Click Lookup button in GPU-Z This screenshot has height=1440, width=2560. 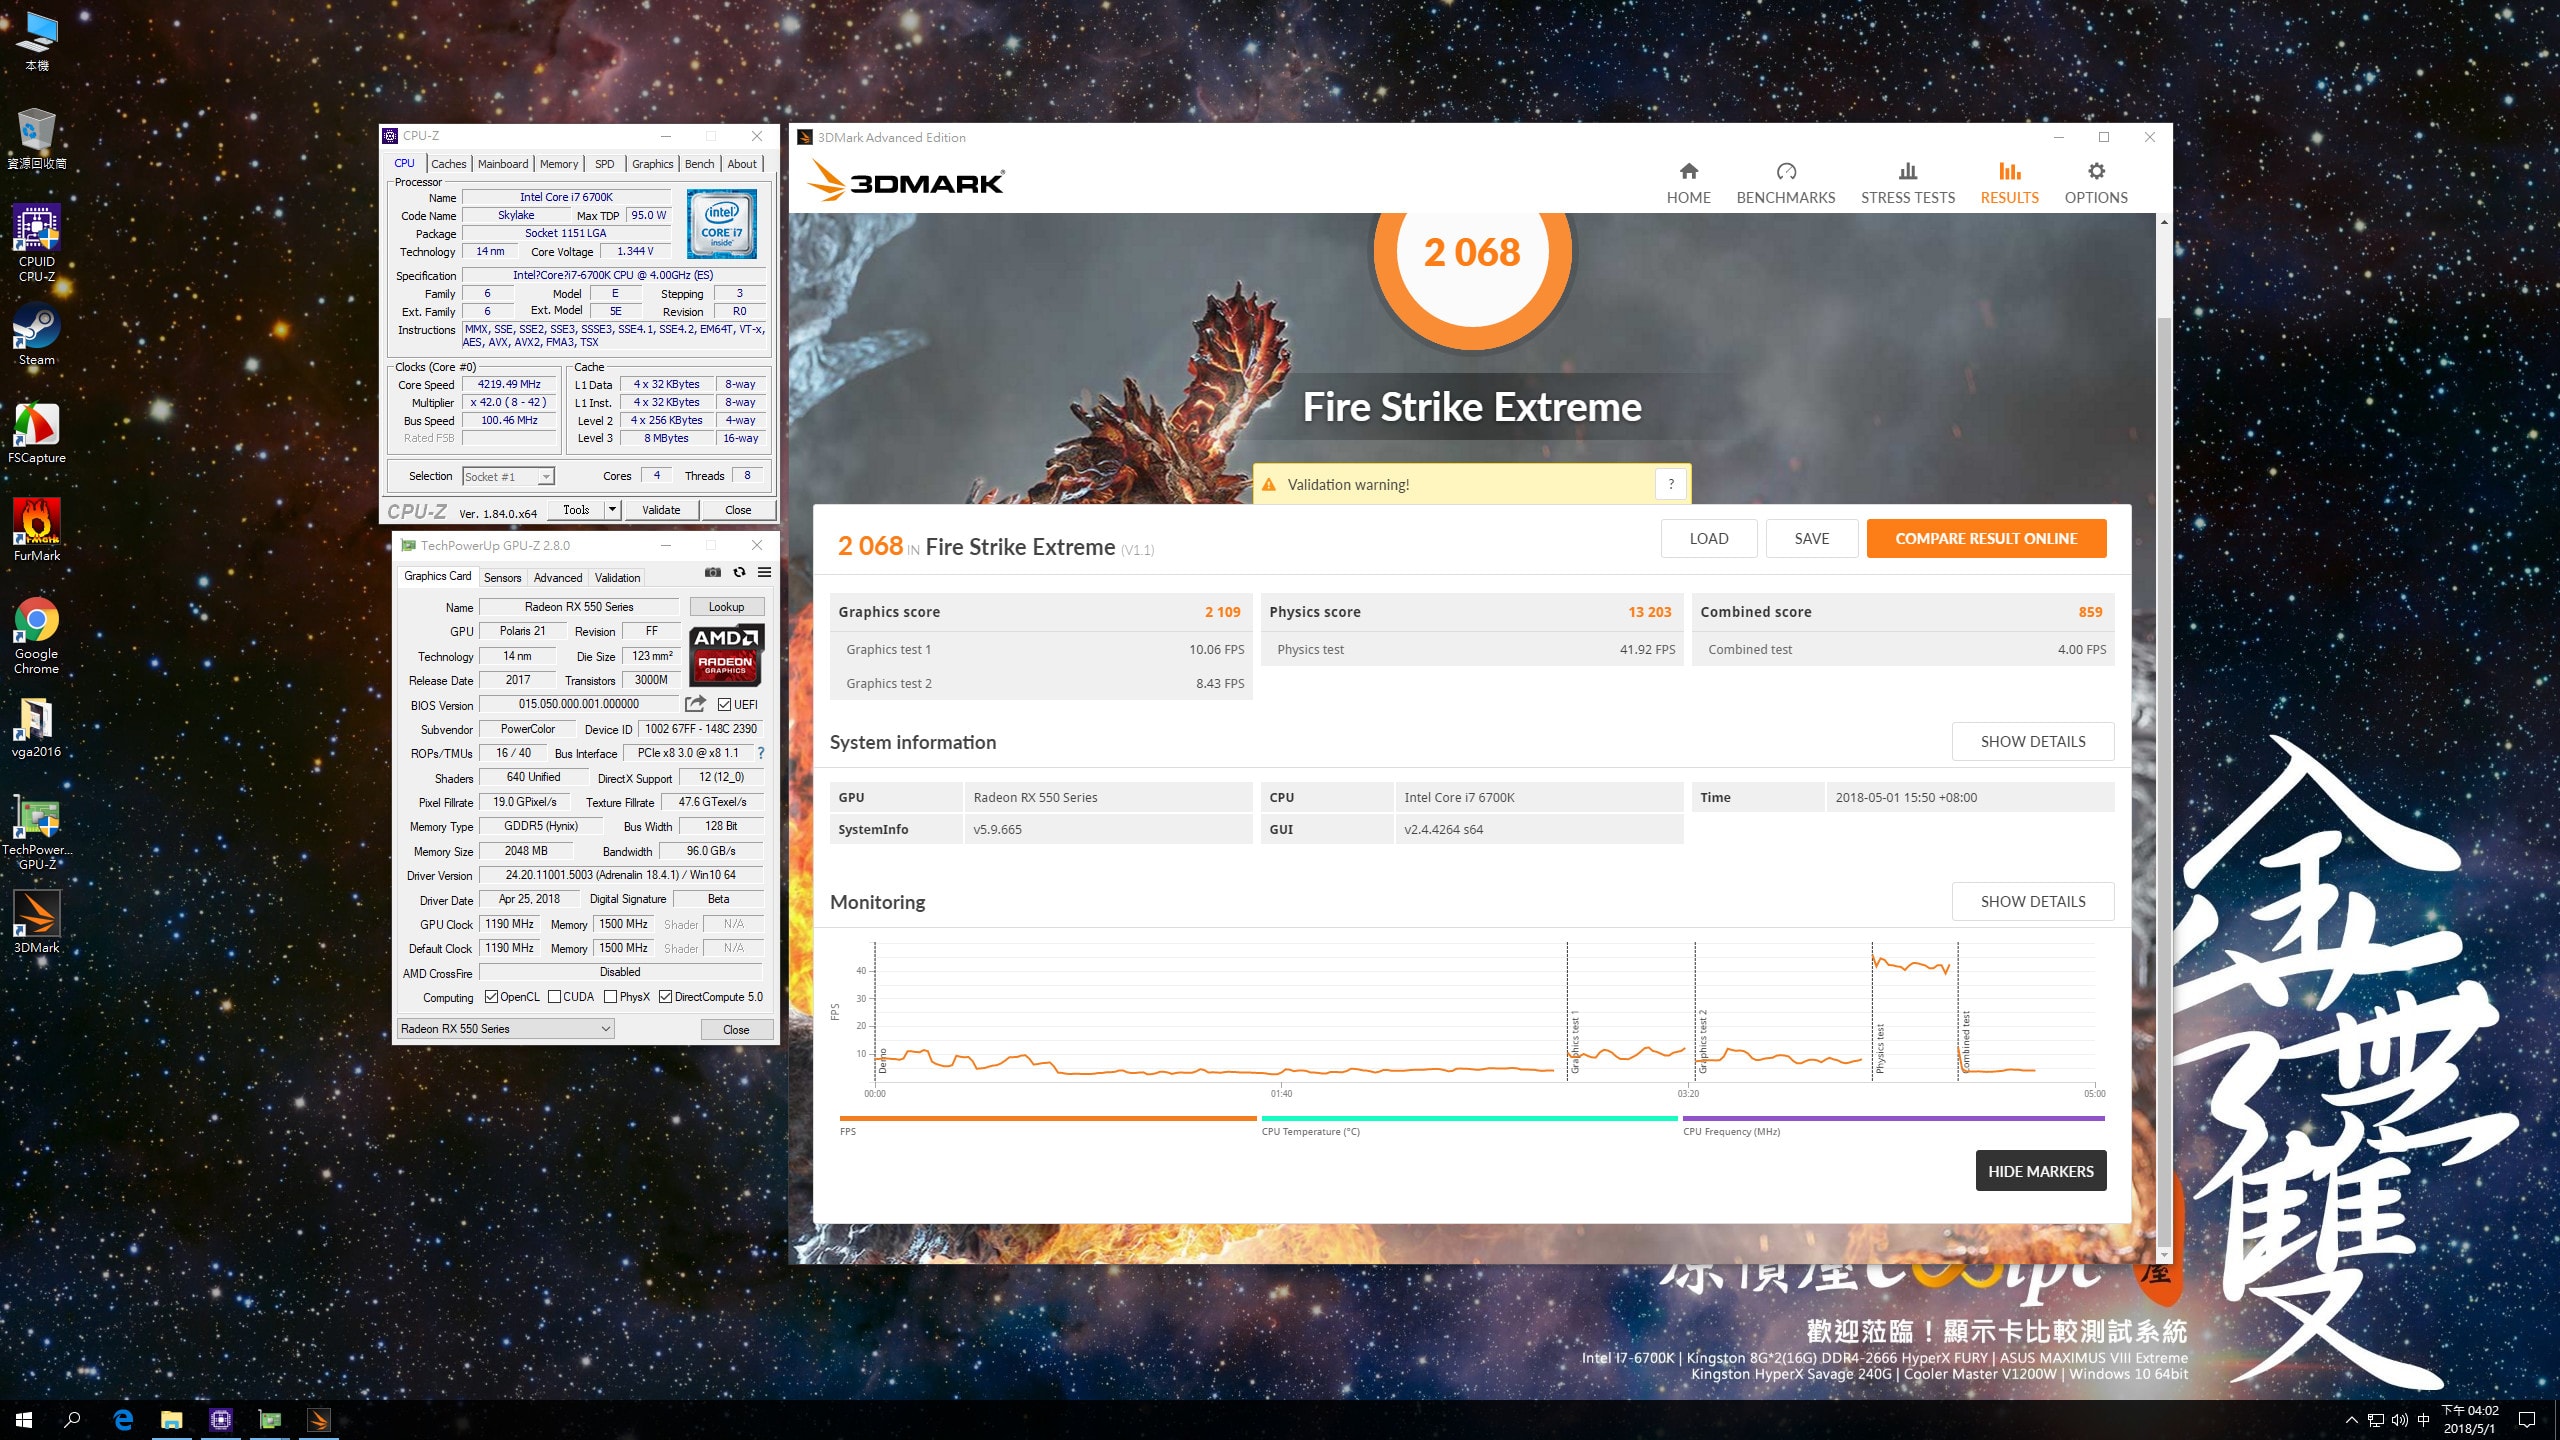726,607
